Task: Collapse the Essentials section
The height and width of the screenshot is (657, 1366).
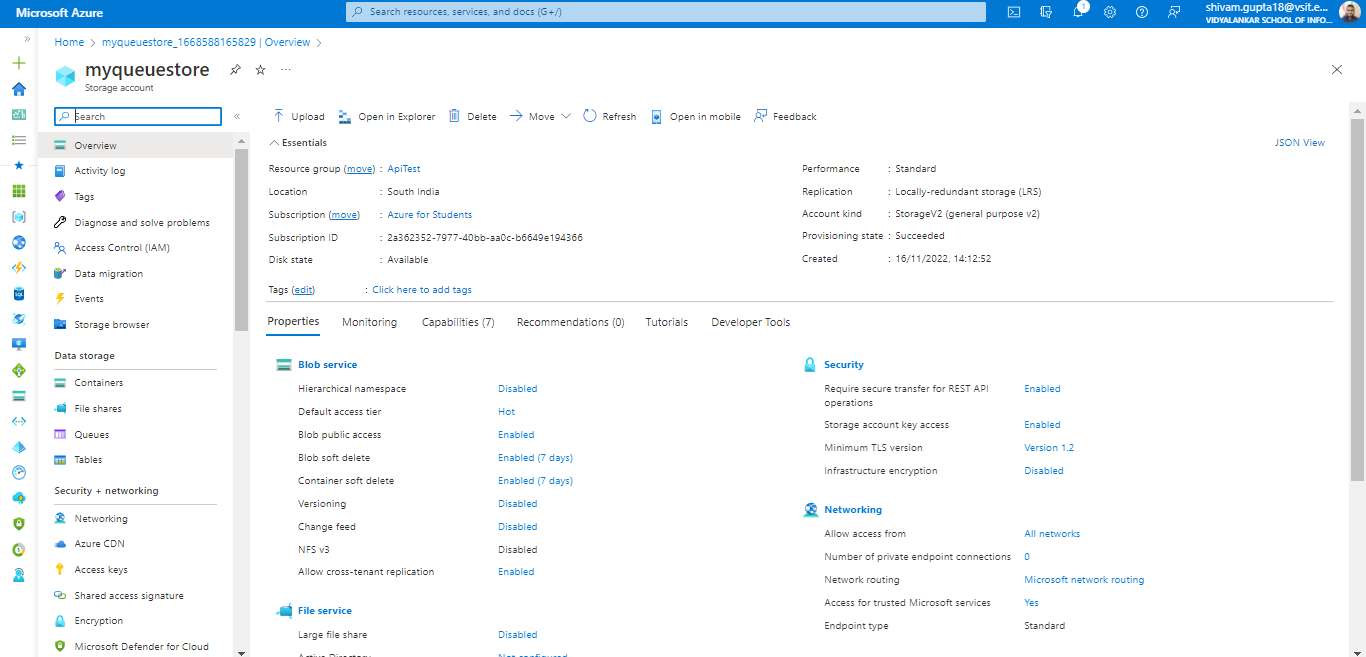Action: [298, 143]
